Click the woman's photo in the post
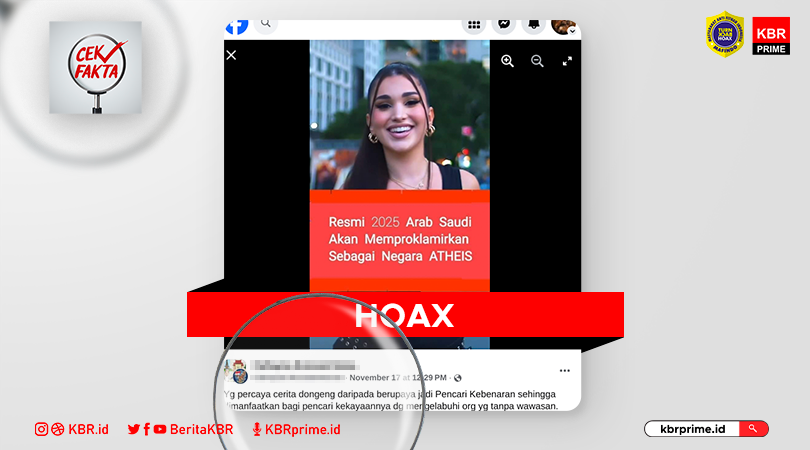 400,115
